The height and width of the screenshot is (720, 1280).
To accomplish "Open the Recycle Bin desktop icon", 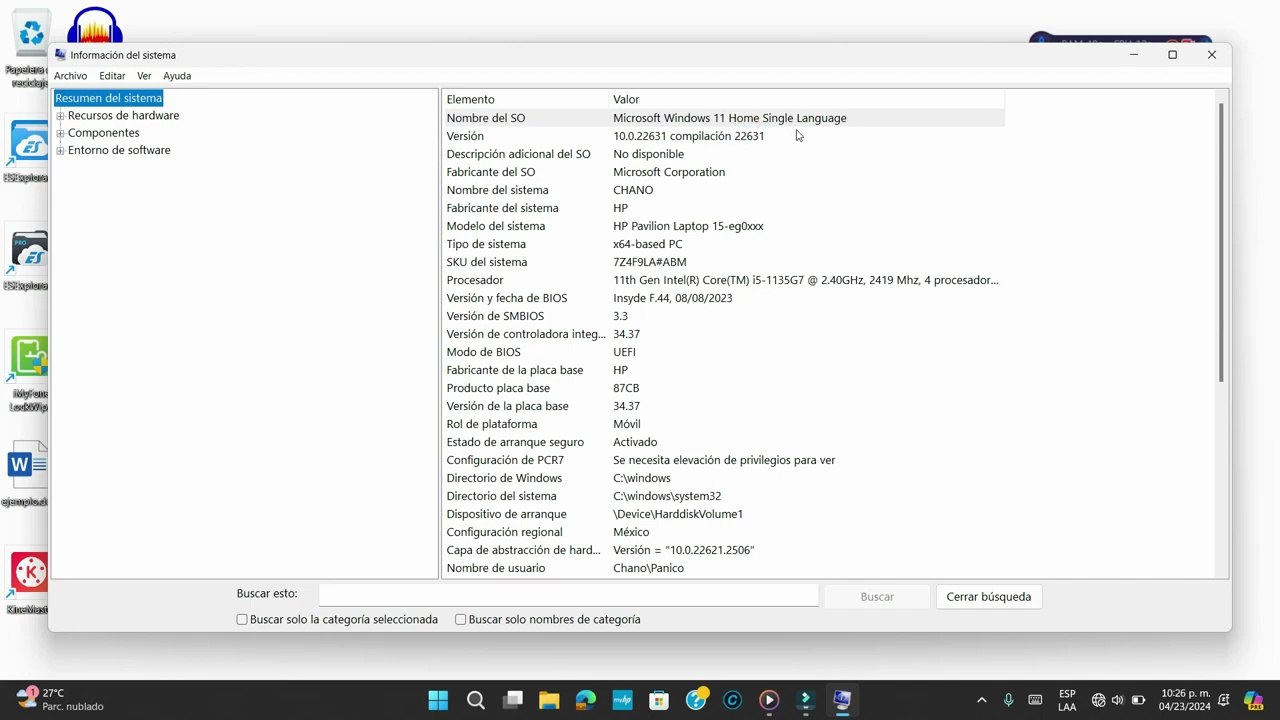I will [31, 35].
